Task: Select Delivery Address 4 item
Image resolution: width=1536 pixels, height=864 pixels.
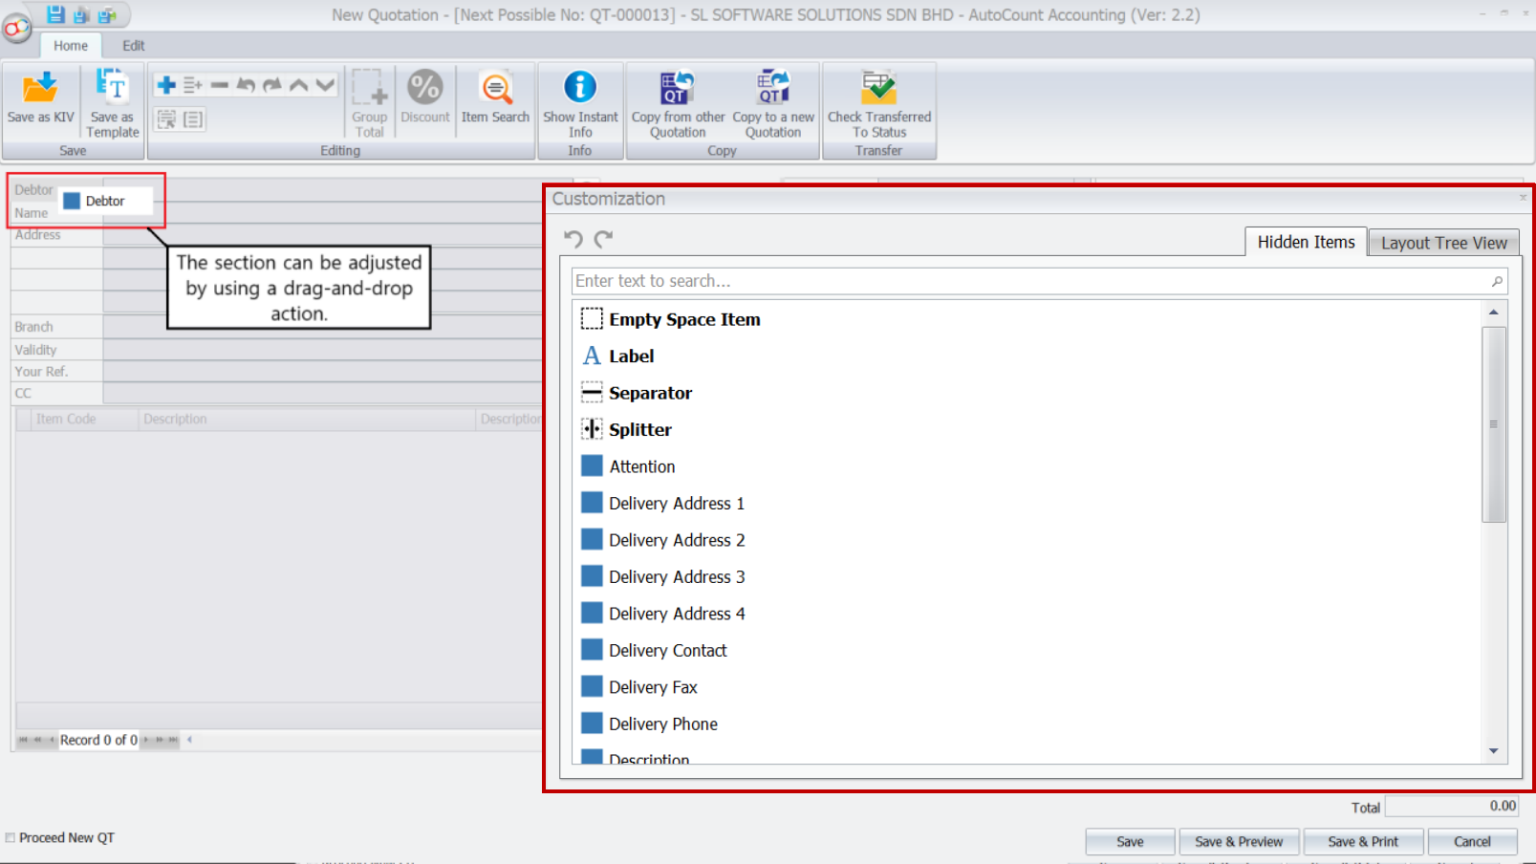Action: pos(662,614)
